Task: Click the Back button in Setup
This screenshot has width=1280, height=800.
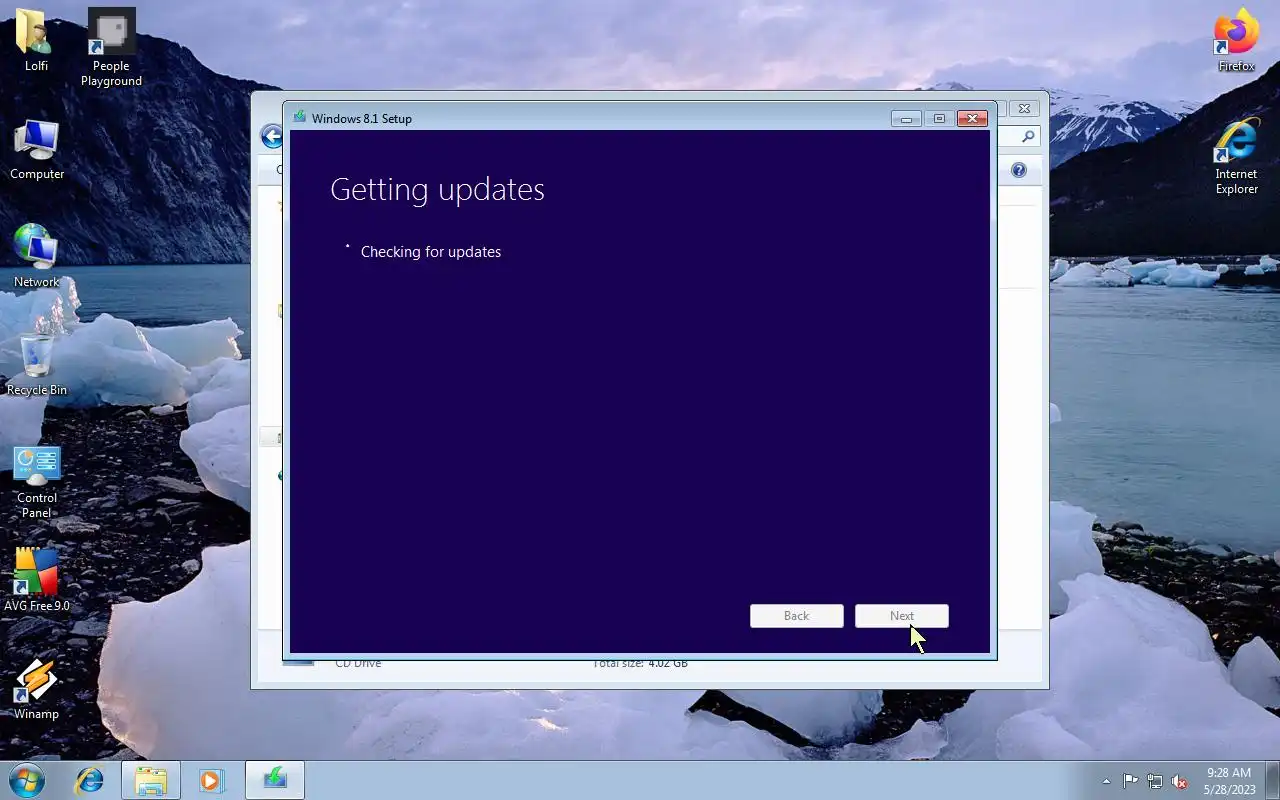Action: [796, 616]
